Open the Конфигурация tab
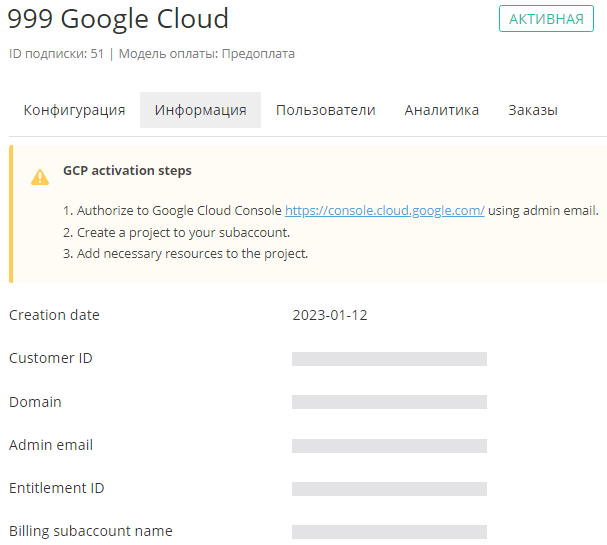607x545 pixels. coord(74,110)
